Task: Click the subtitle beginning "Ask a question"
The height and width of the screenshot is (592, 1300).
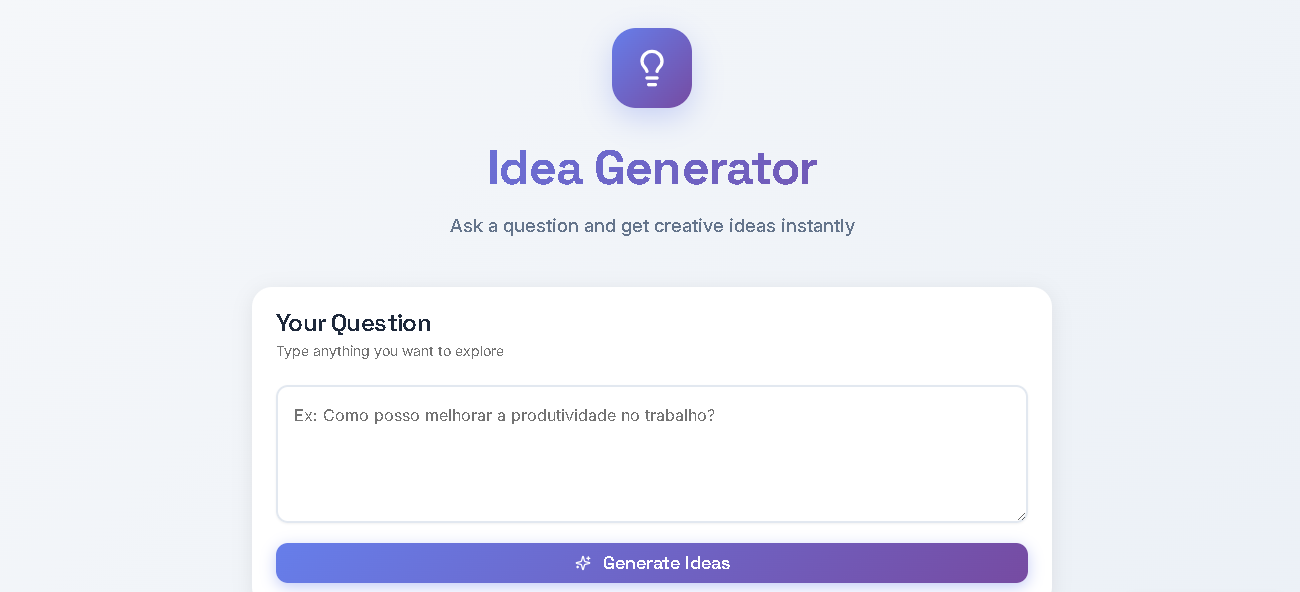Action: [x=651, y=226]
